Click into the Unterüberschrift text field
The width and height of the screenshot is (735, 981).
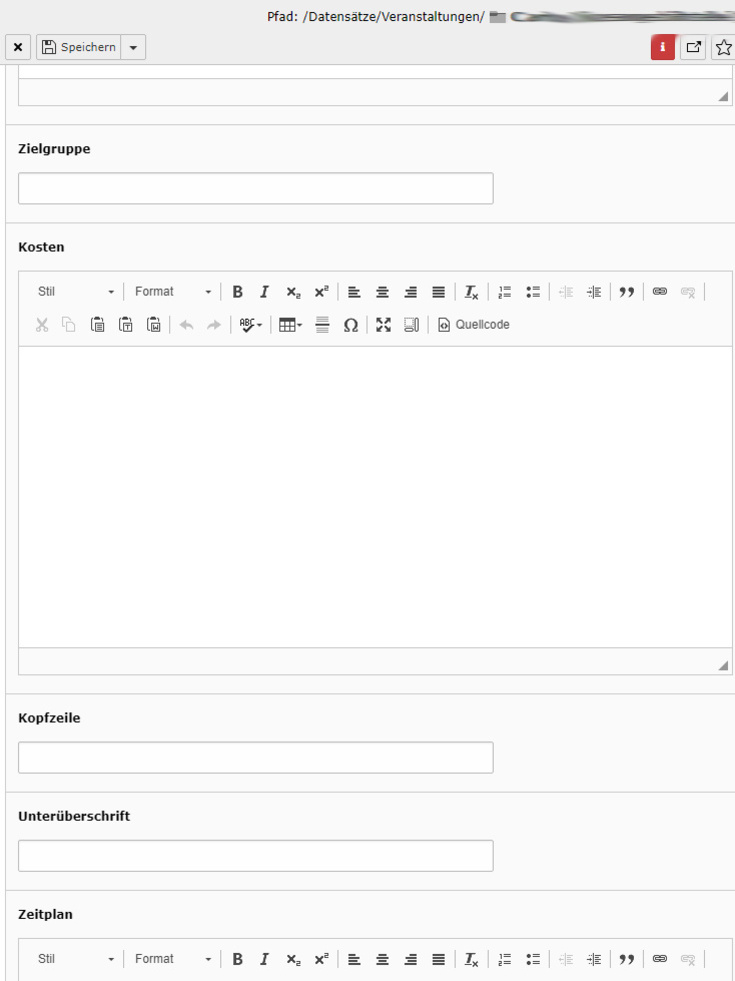click(255, 856)
